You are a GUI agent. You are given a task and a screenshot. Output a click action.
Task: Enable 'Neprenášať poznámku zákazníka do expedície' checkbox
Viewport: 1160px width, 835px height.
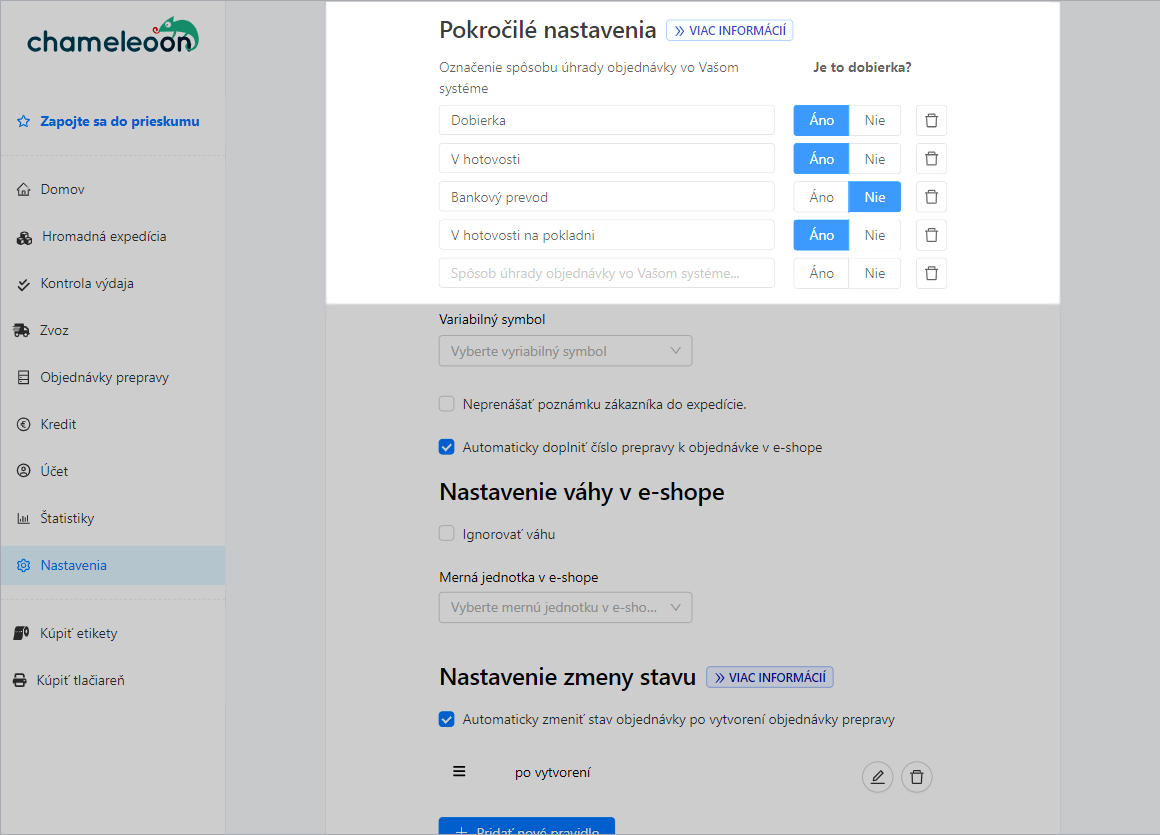click(447, 404)
